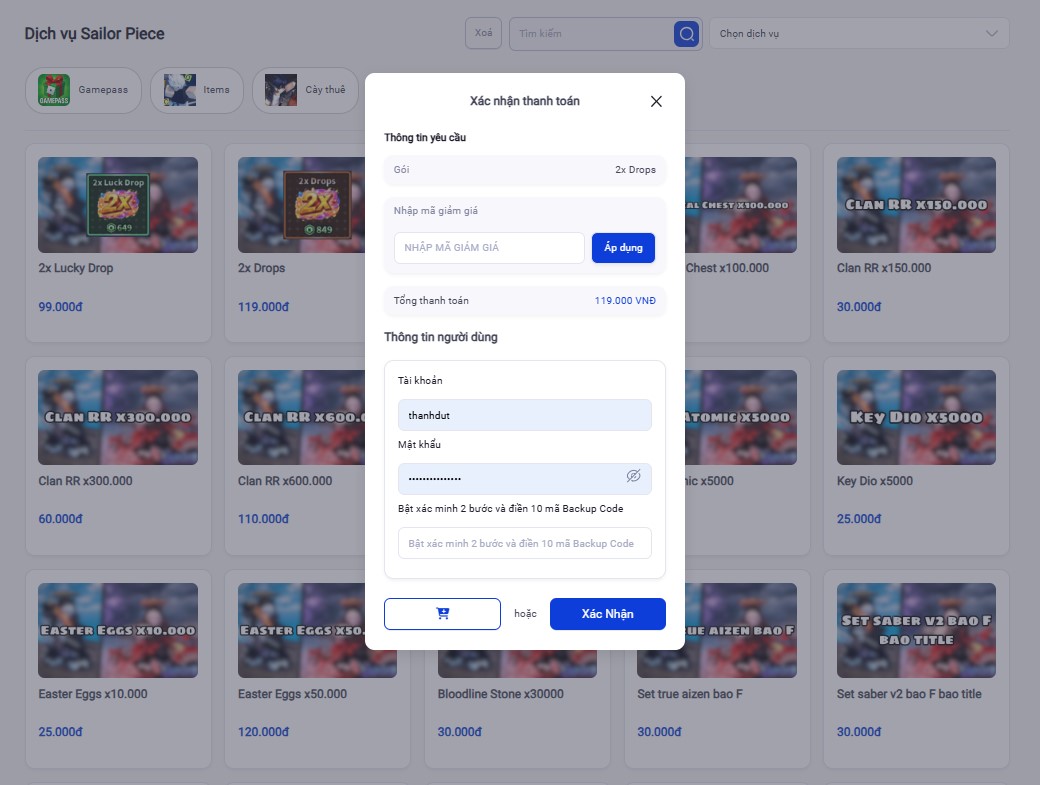Toggle password visibility eye icon

click(633, 476)
